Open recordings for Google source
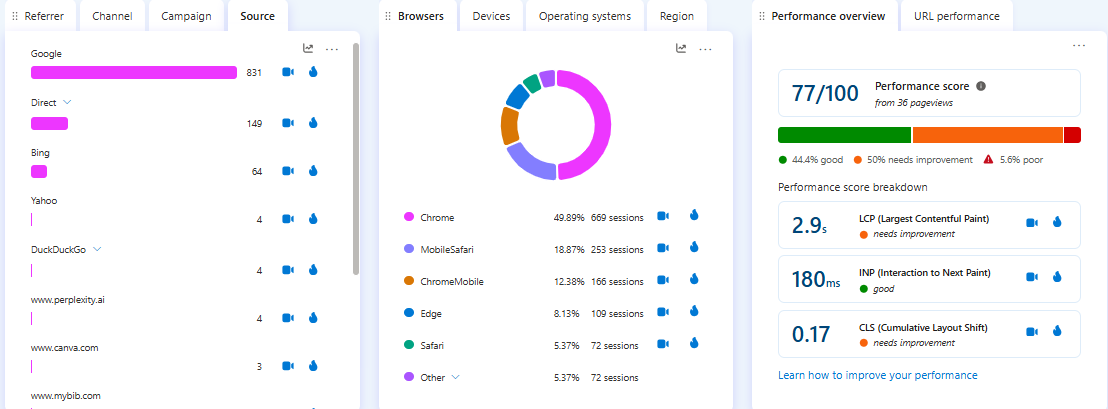The height and width of the screenshot is (409, 1108). point(288,72)
